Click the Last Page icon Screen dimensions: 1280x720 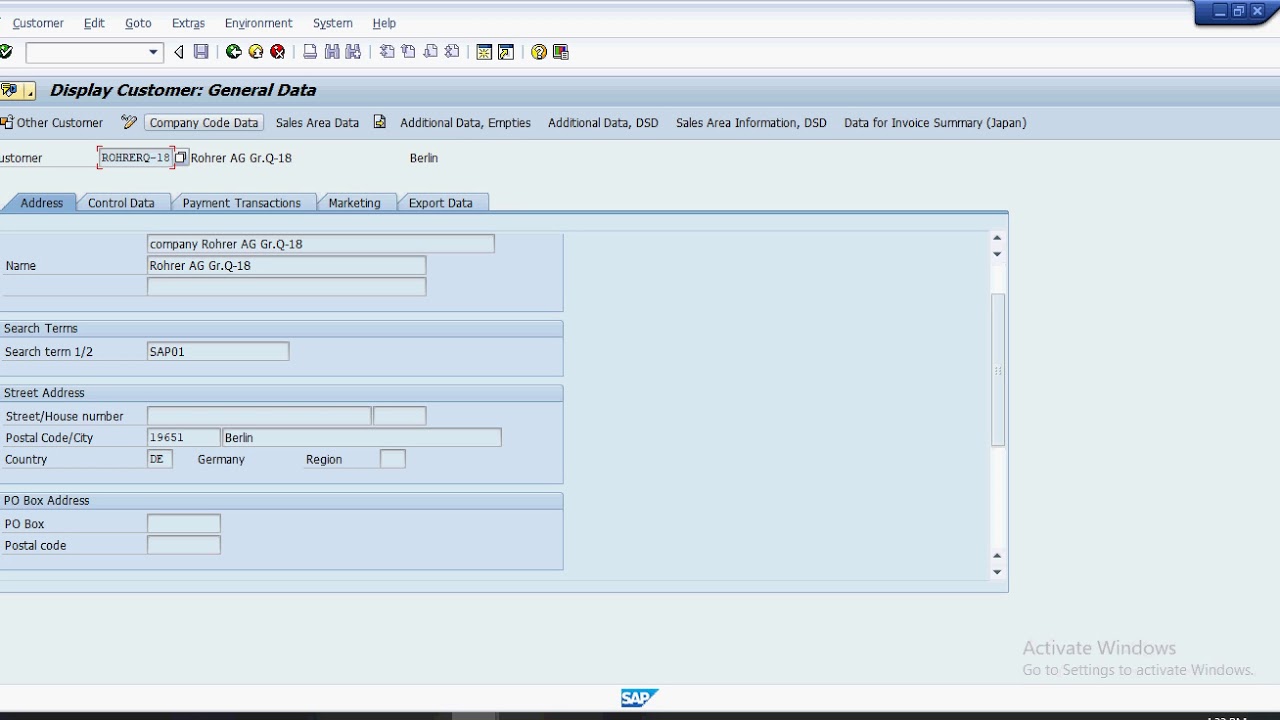point(452,52)
